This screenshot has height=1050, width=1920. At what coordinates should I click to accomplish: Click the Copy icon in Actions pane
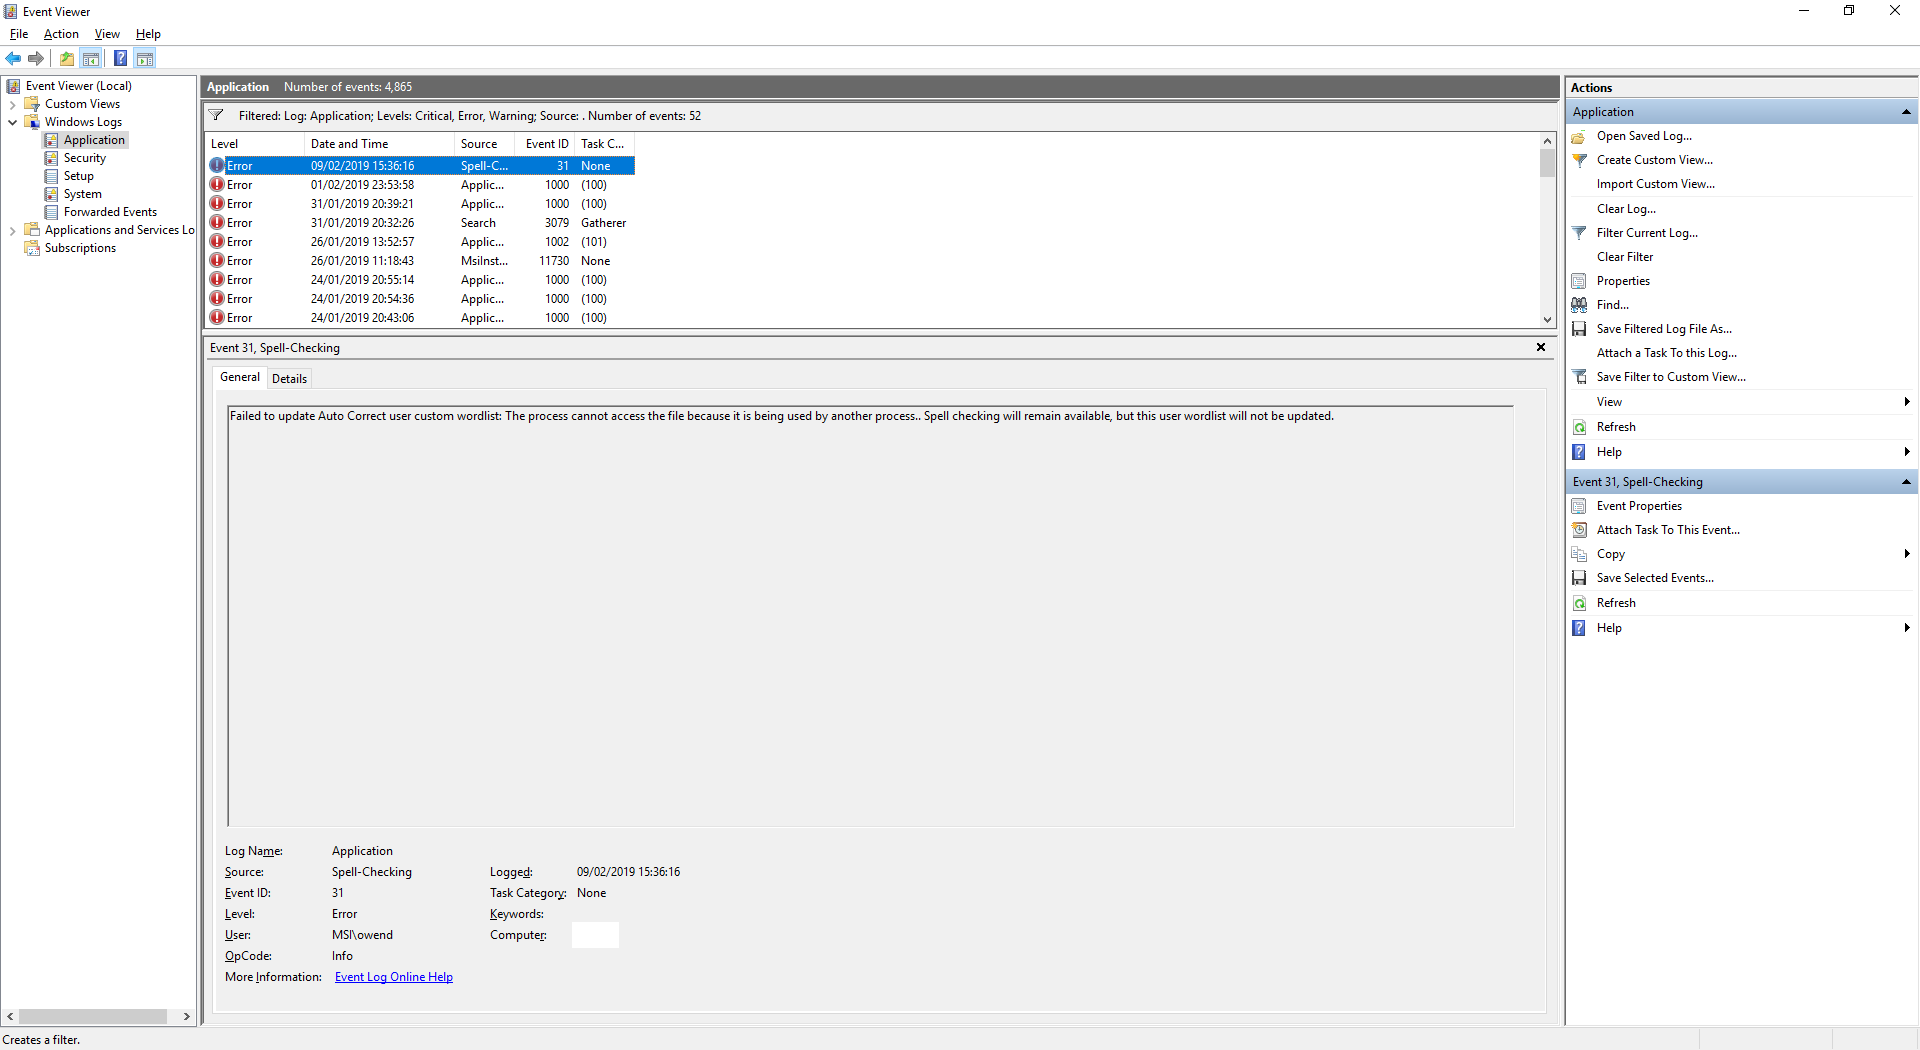click(x=1579, y=554)
